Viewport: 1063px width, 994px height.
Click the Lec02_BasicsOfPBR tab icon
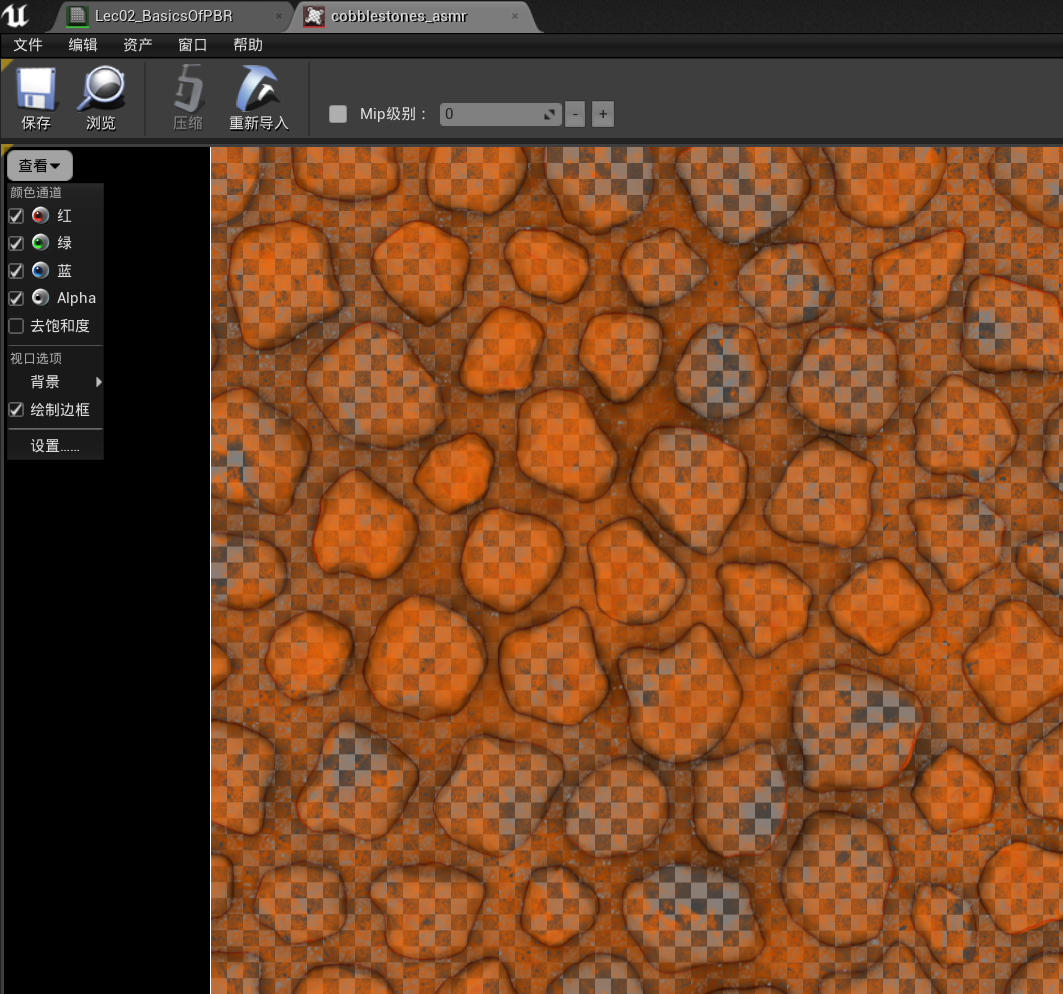point(77,16)
